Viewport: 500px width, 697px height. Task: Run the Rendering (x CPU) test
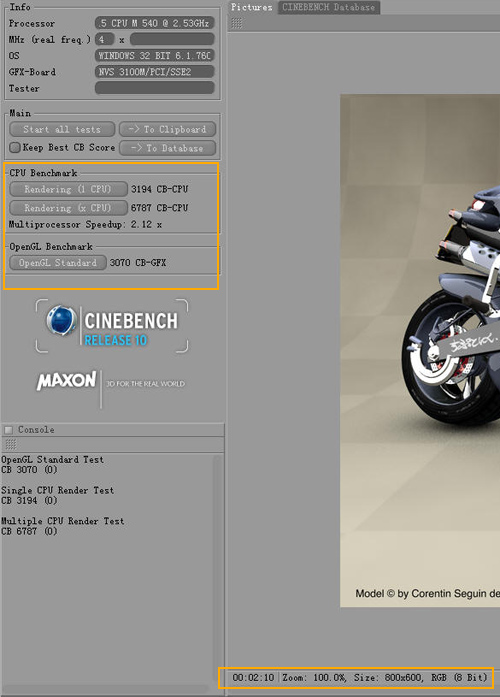[x=68, y=208]
